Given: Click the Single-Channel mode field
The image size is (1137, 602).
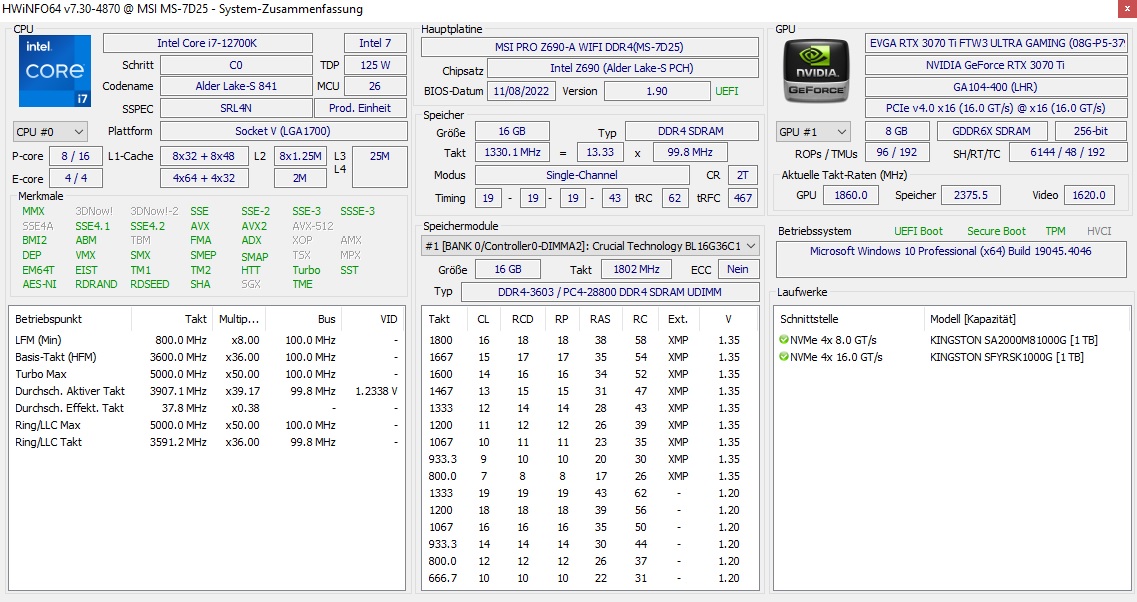Looking at the screenshot, I should [582, 175].
